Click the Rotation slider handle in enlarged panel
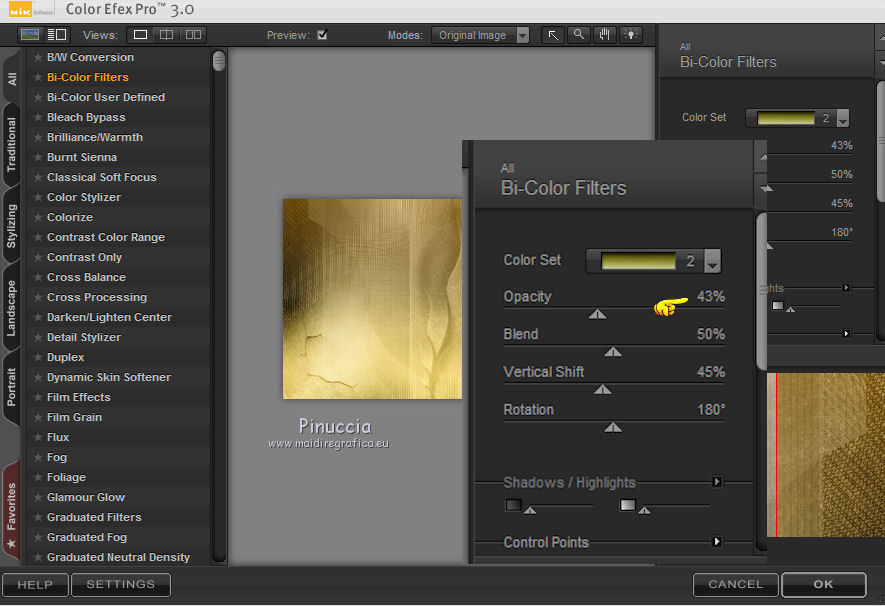Screen dimensions: 885x606 (613, 428)
